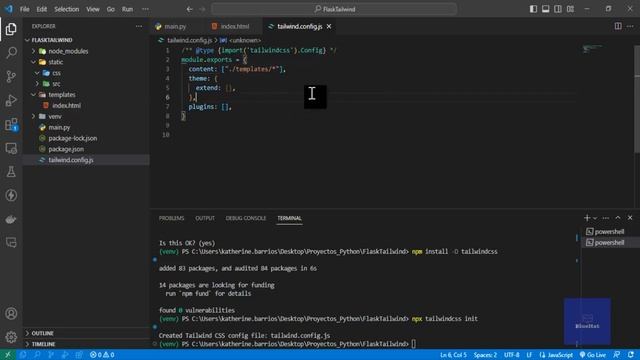
Task: Open the terminal launch profile dropdown
Action: point(595,218)
